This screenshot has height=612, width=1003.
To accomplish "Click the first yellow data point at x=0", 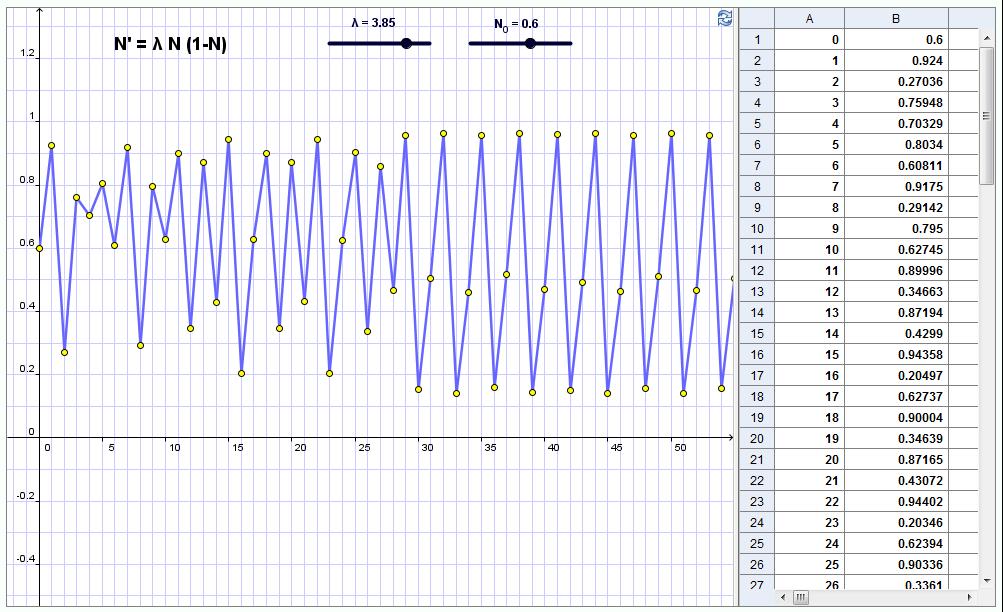I will [40, 248].
